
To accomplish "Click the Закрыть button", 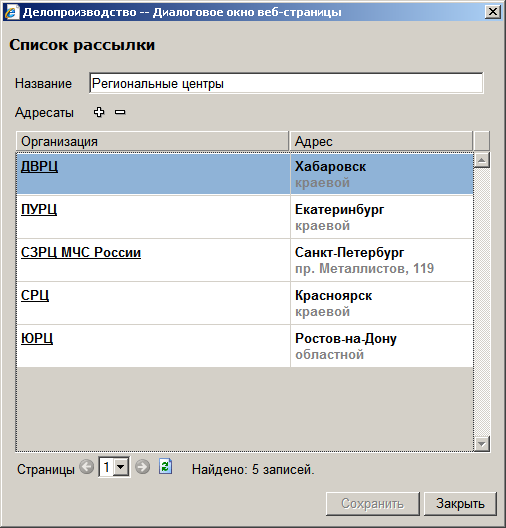I will 460,504.
